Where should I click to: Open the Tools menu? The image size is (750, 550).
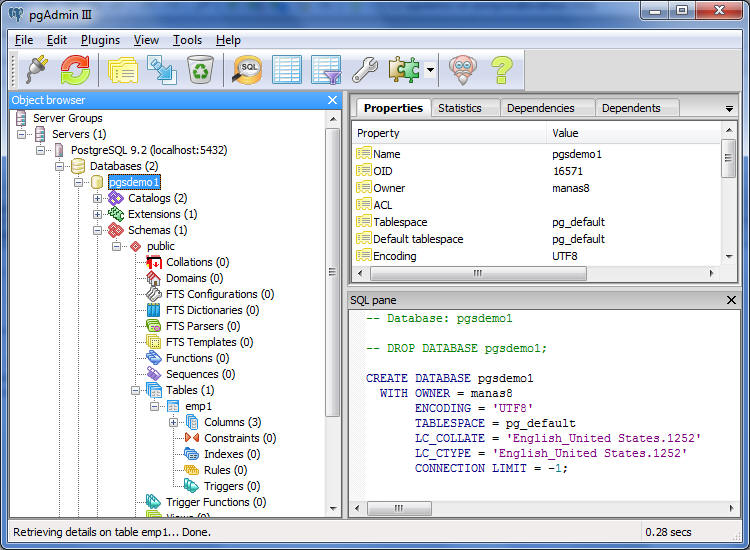pyautogui.click(x=187, y=40)
